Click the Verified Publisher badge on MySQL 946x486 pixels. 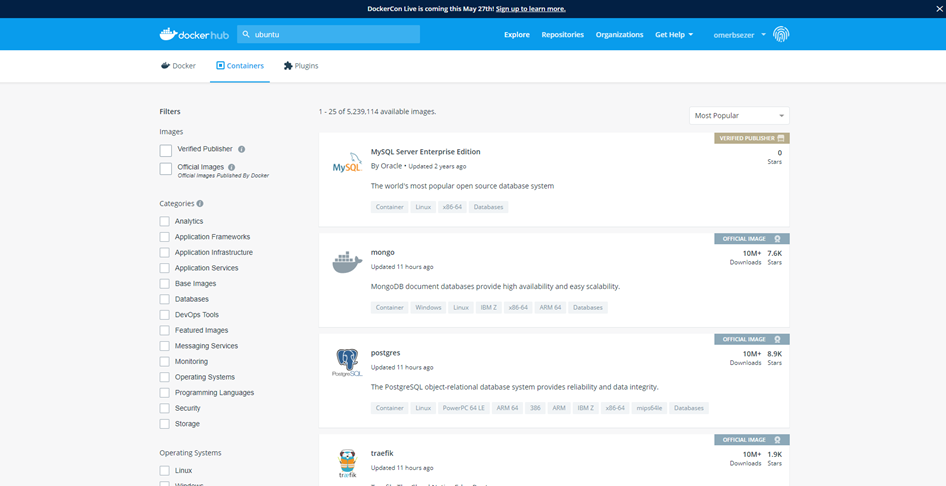coord(752,138)
